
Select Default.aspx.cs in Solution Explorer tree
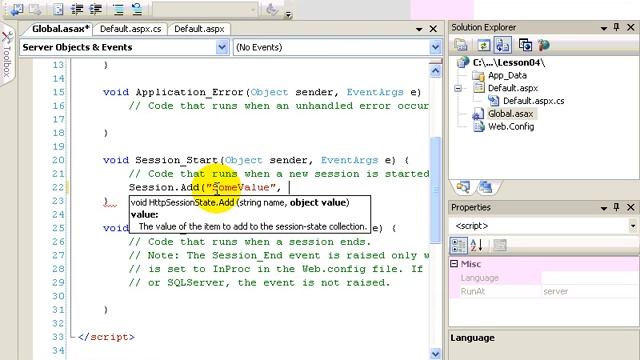pos(533,101)
